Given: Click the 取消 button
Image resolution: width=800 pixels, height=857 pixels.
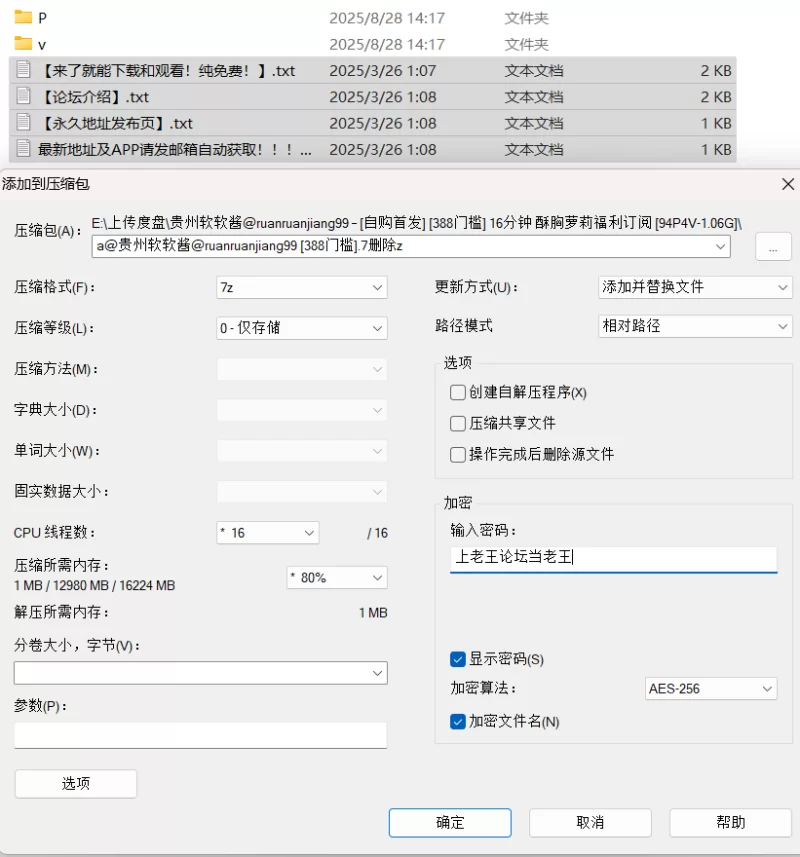Looking at the screenshot, I should (x=590, y=823).
